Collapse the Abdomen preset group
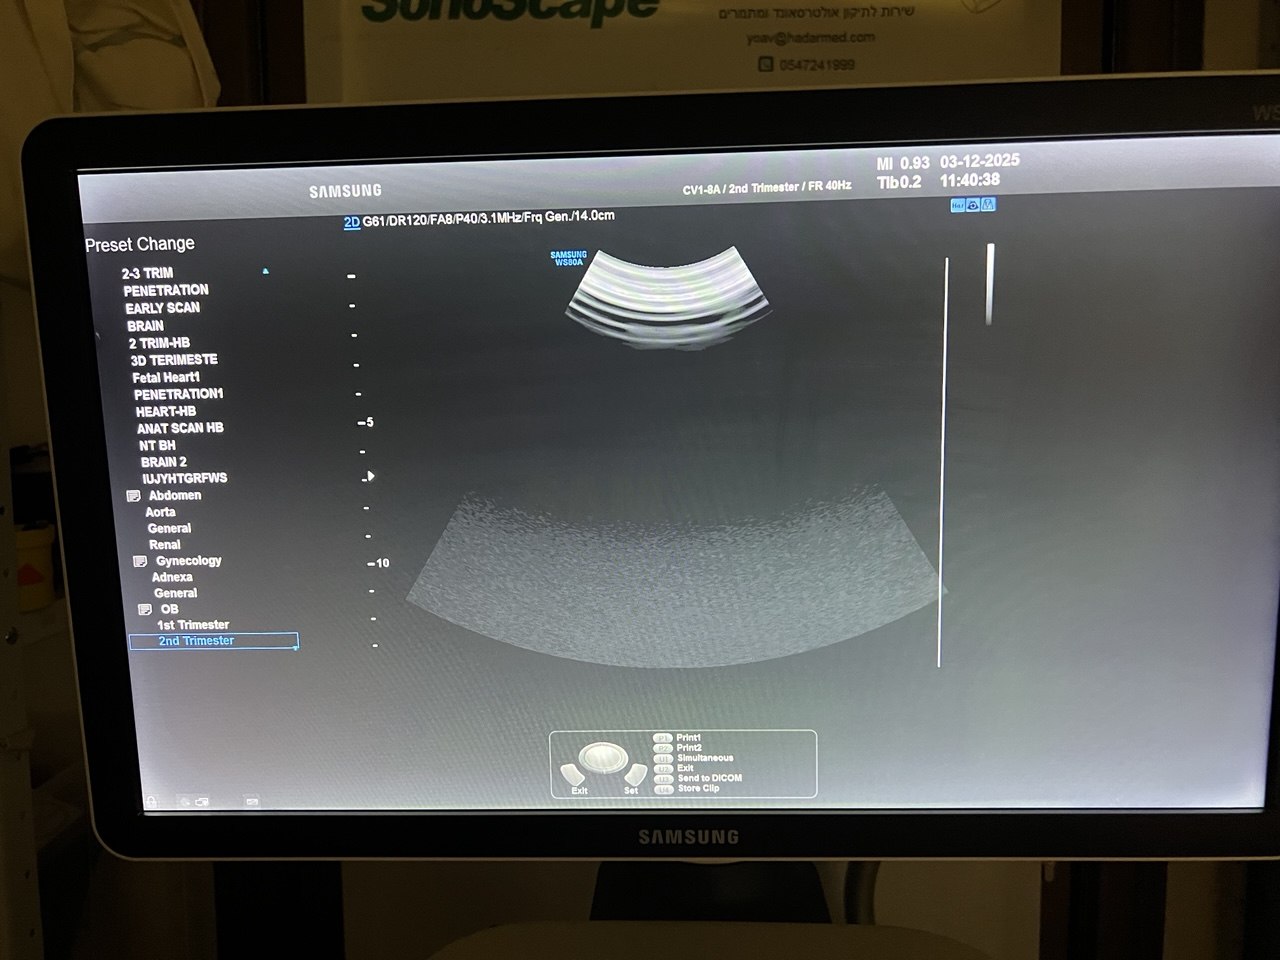Viewport: 1280px width, 960px height. click(x=133, y=496)
